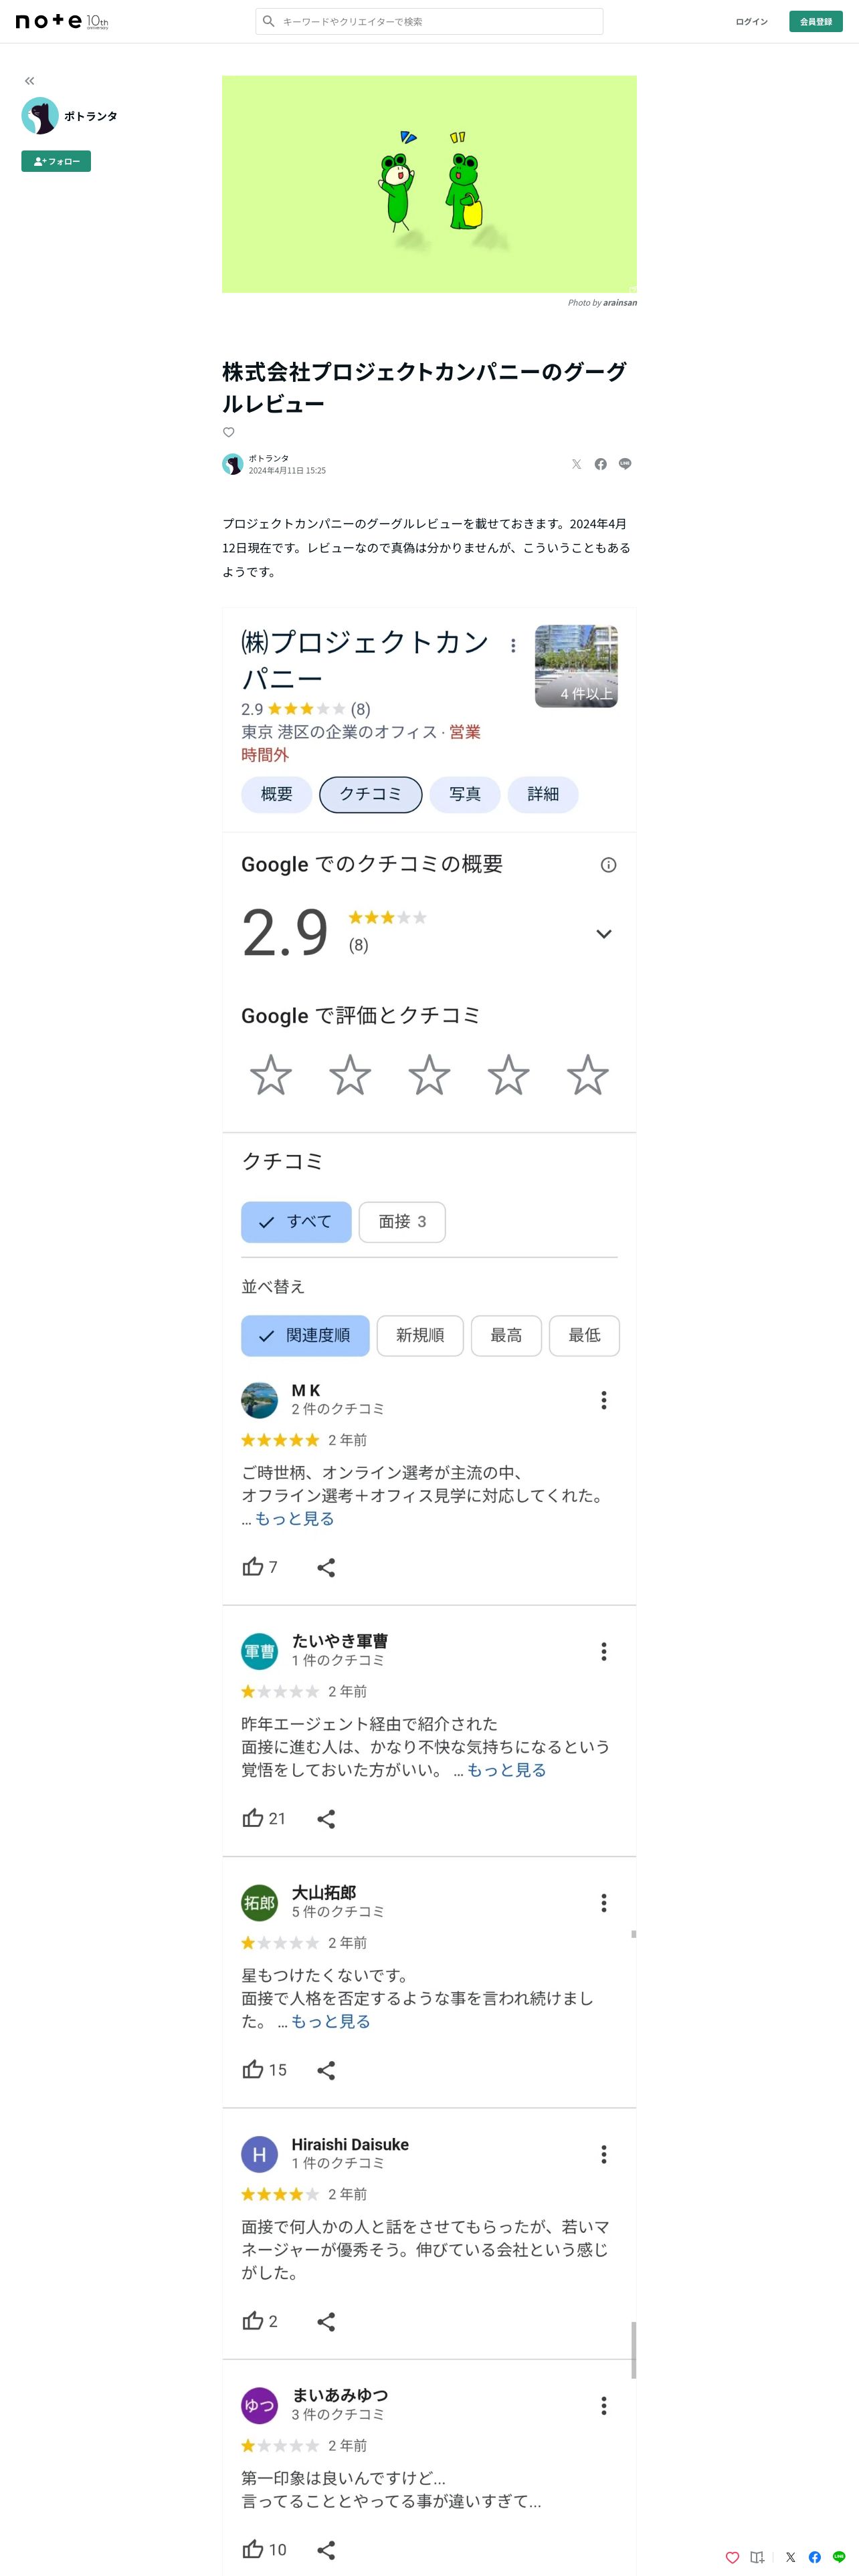Expand 大山拓郎 review with もっと見る

(330, 2021)
